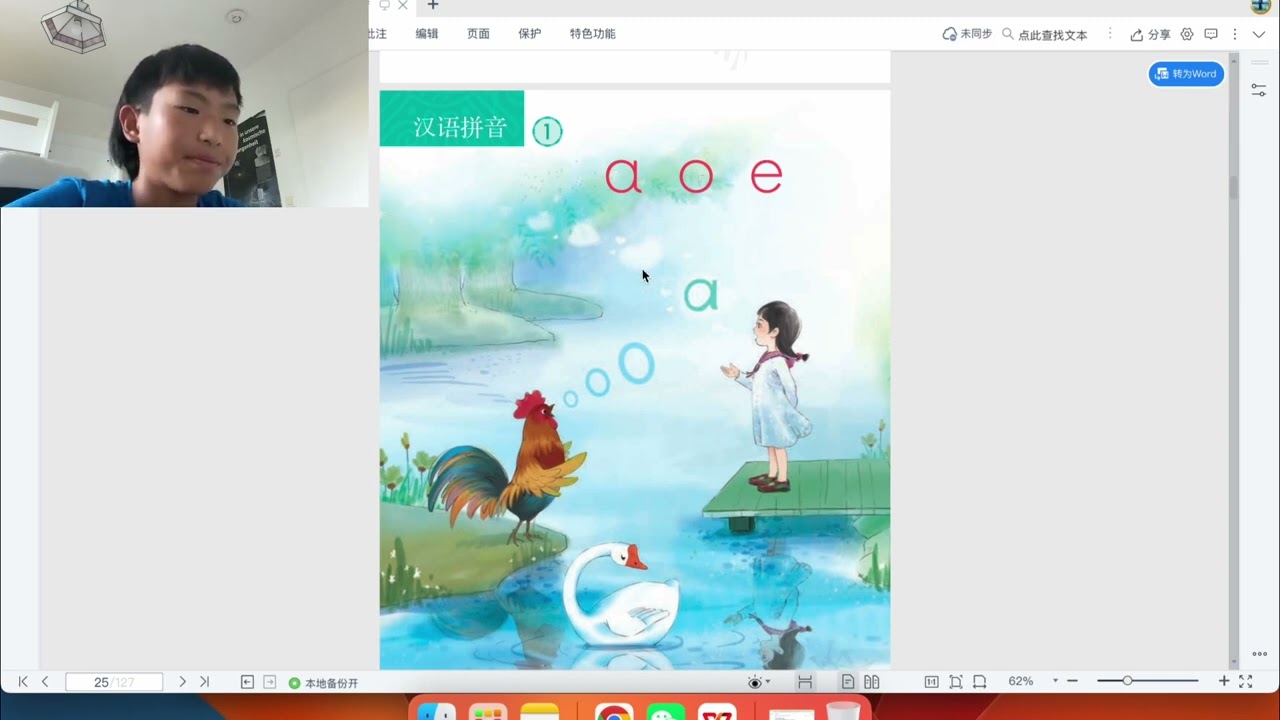Open the feedback comment icon
This screenshot has width=1280, height=720.
point(1211,34)
